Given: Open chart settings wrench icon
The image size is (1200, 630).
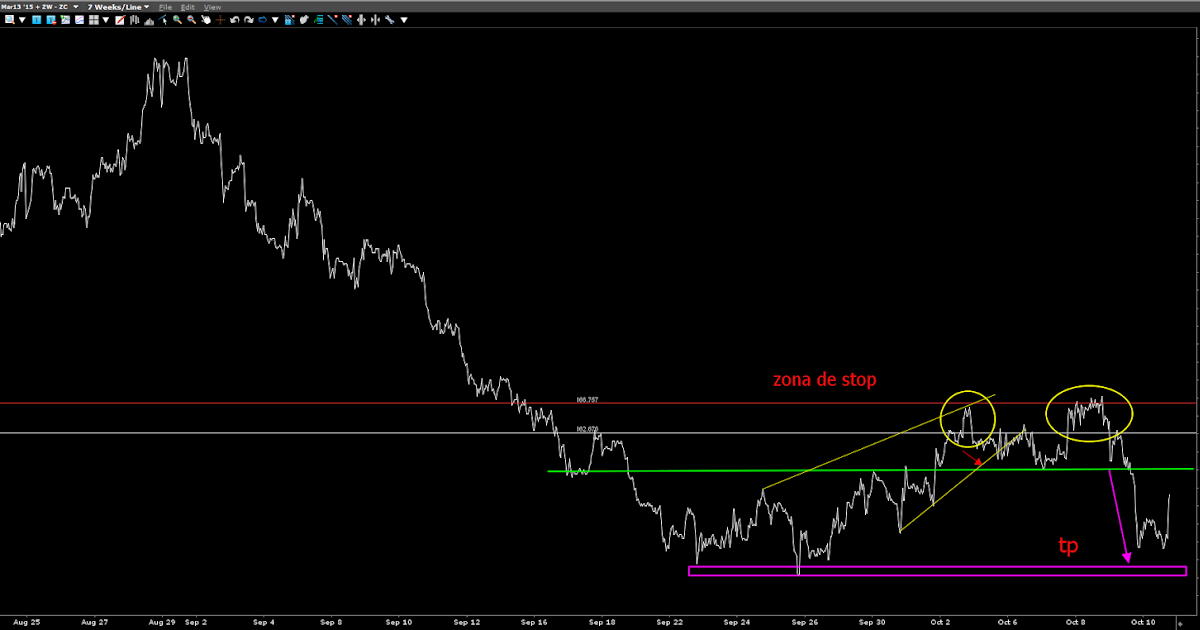Looking at the screenshot, I should [389, 19].
